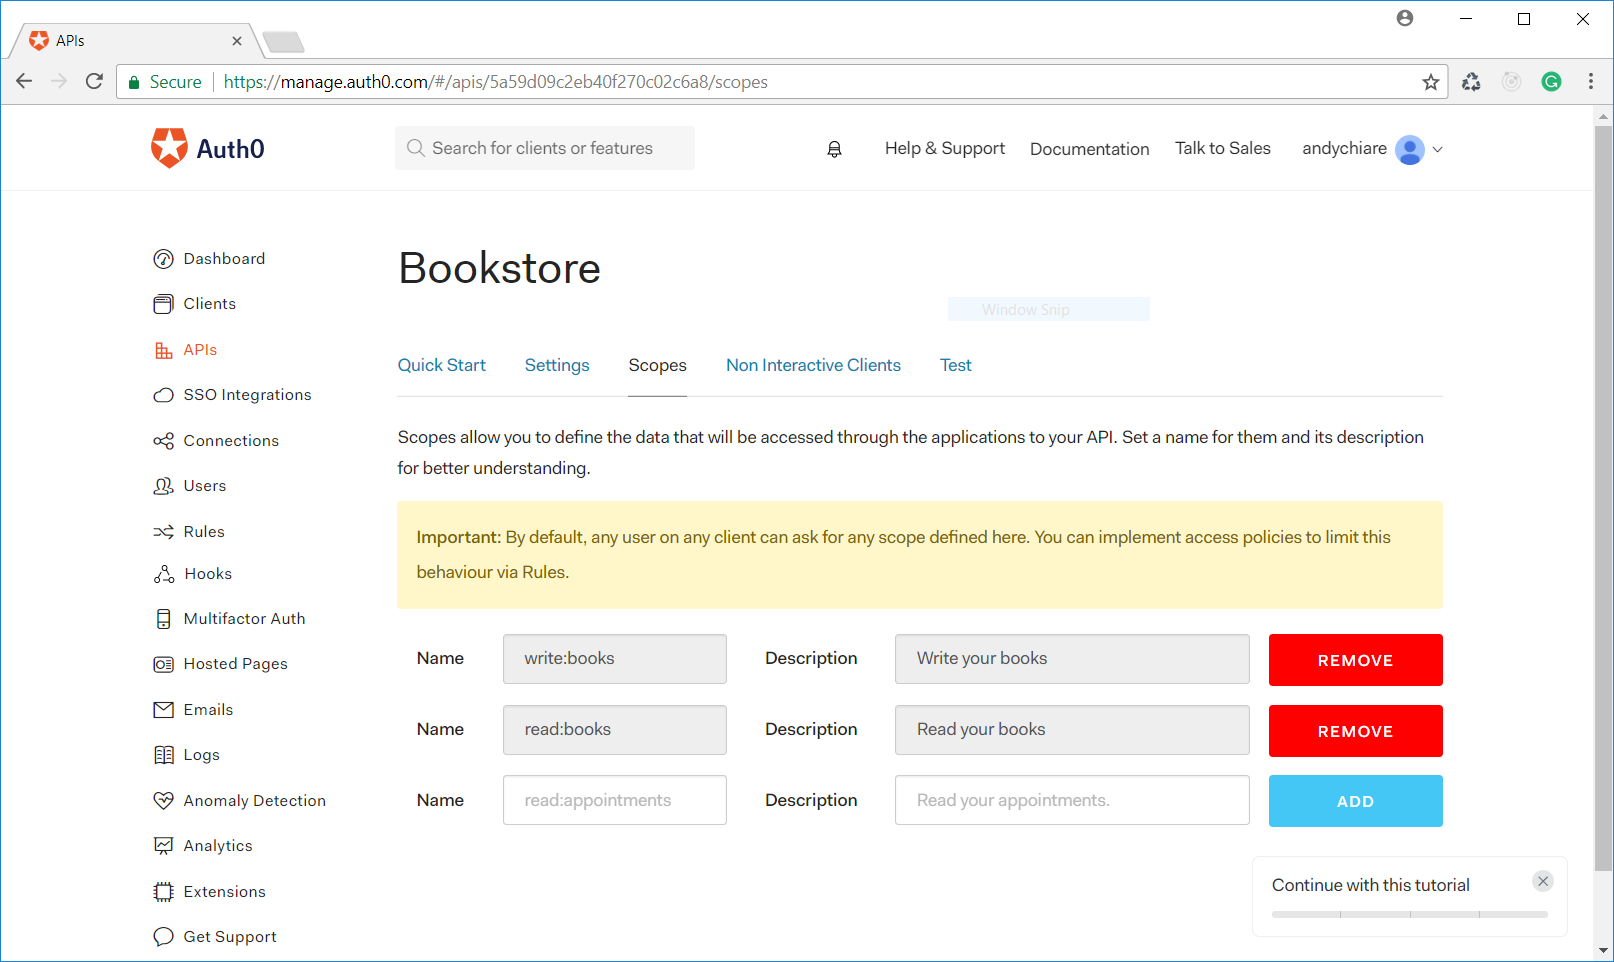Click the Auth0 logo
Screen dimensions: 1614x962
click(x=208, y=148)
